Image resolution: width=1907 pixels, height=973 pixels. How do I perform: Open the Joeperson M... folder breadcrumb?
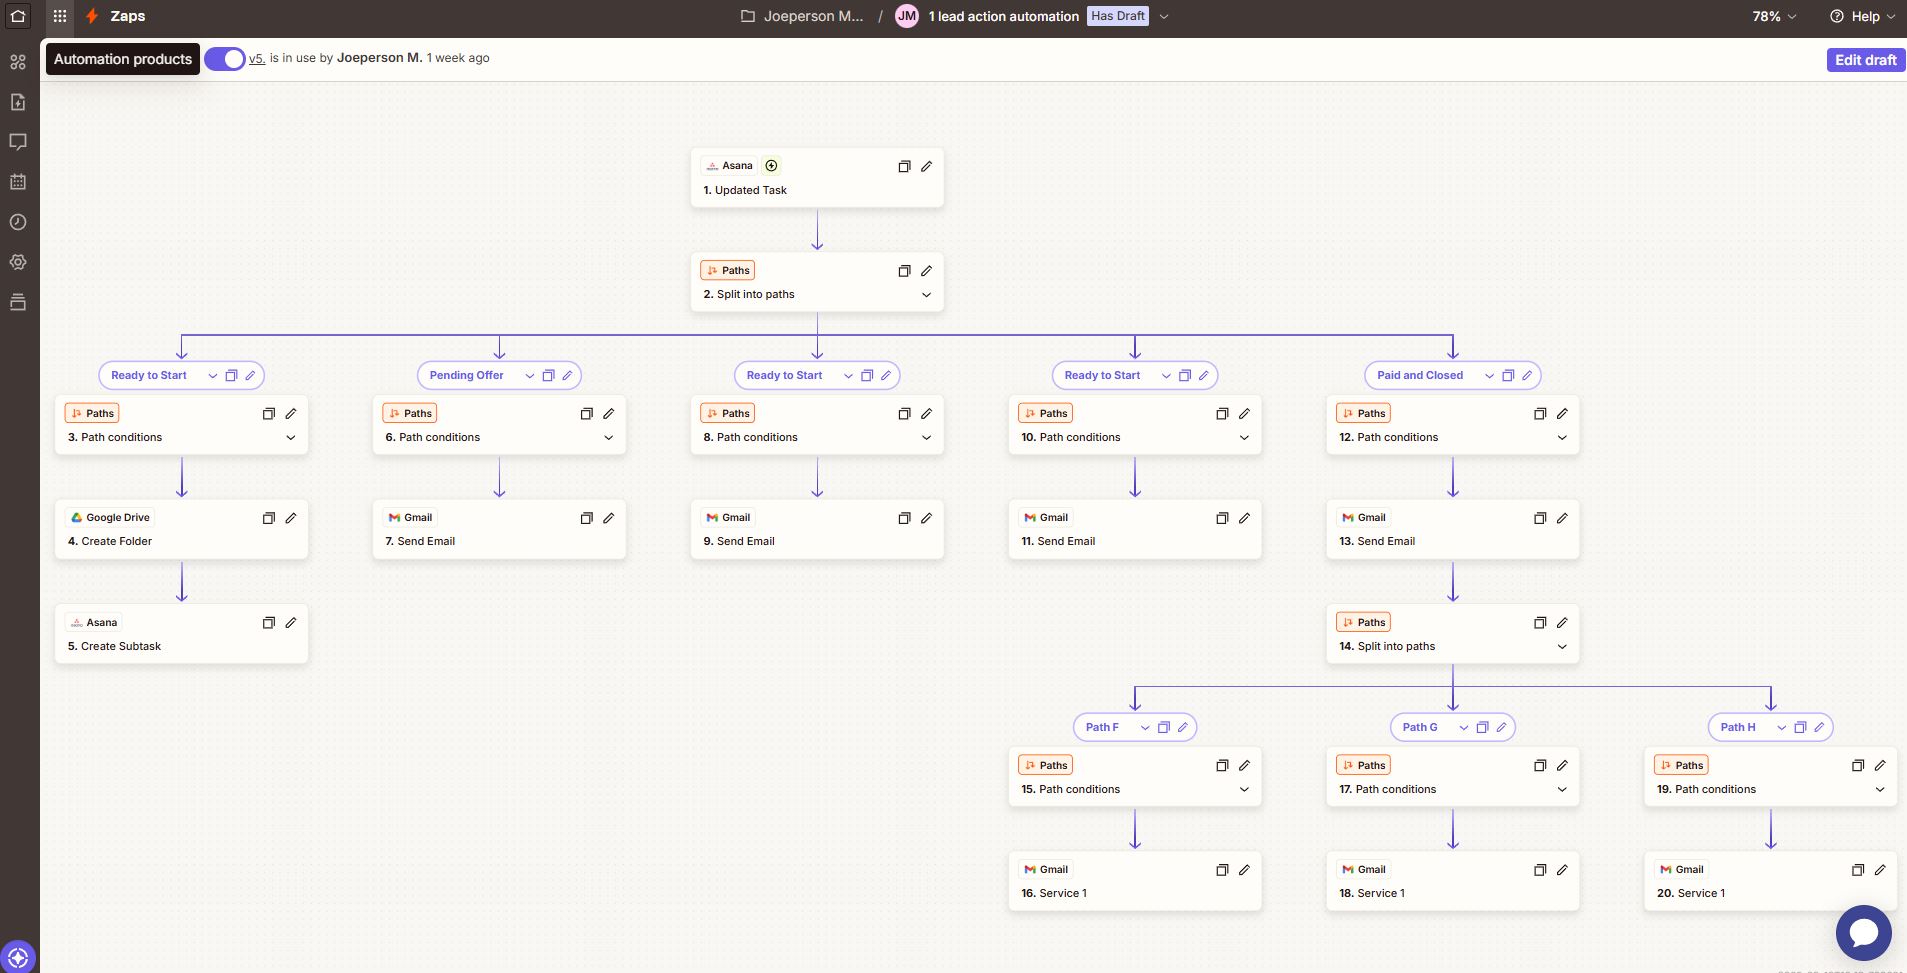point(802,16)
